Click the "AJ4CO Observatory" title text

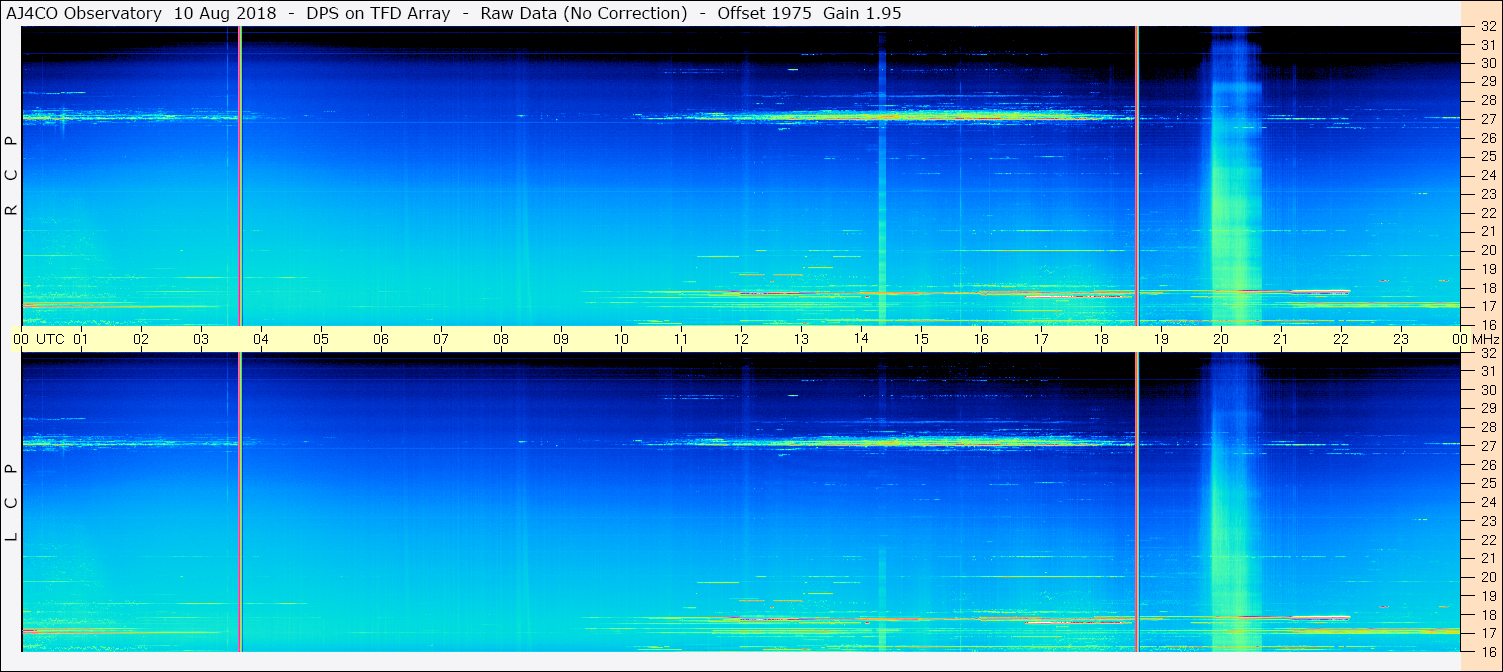click(82, 13)
